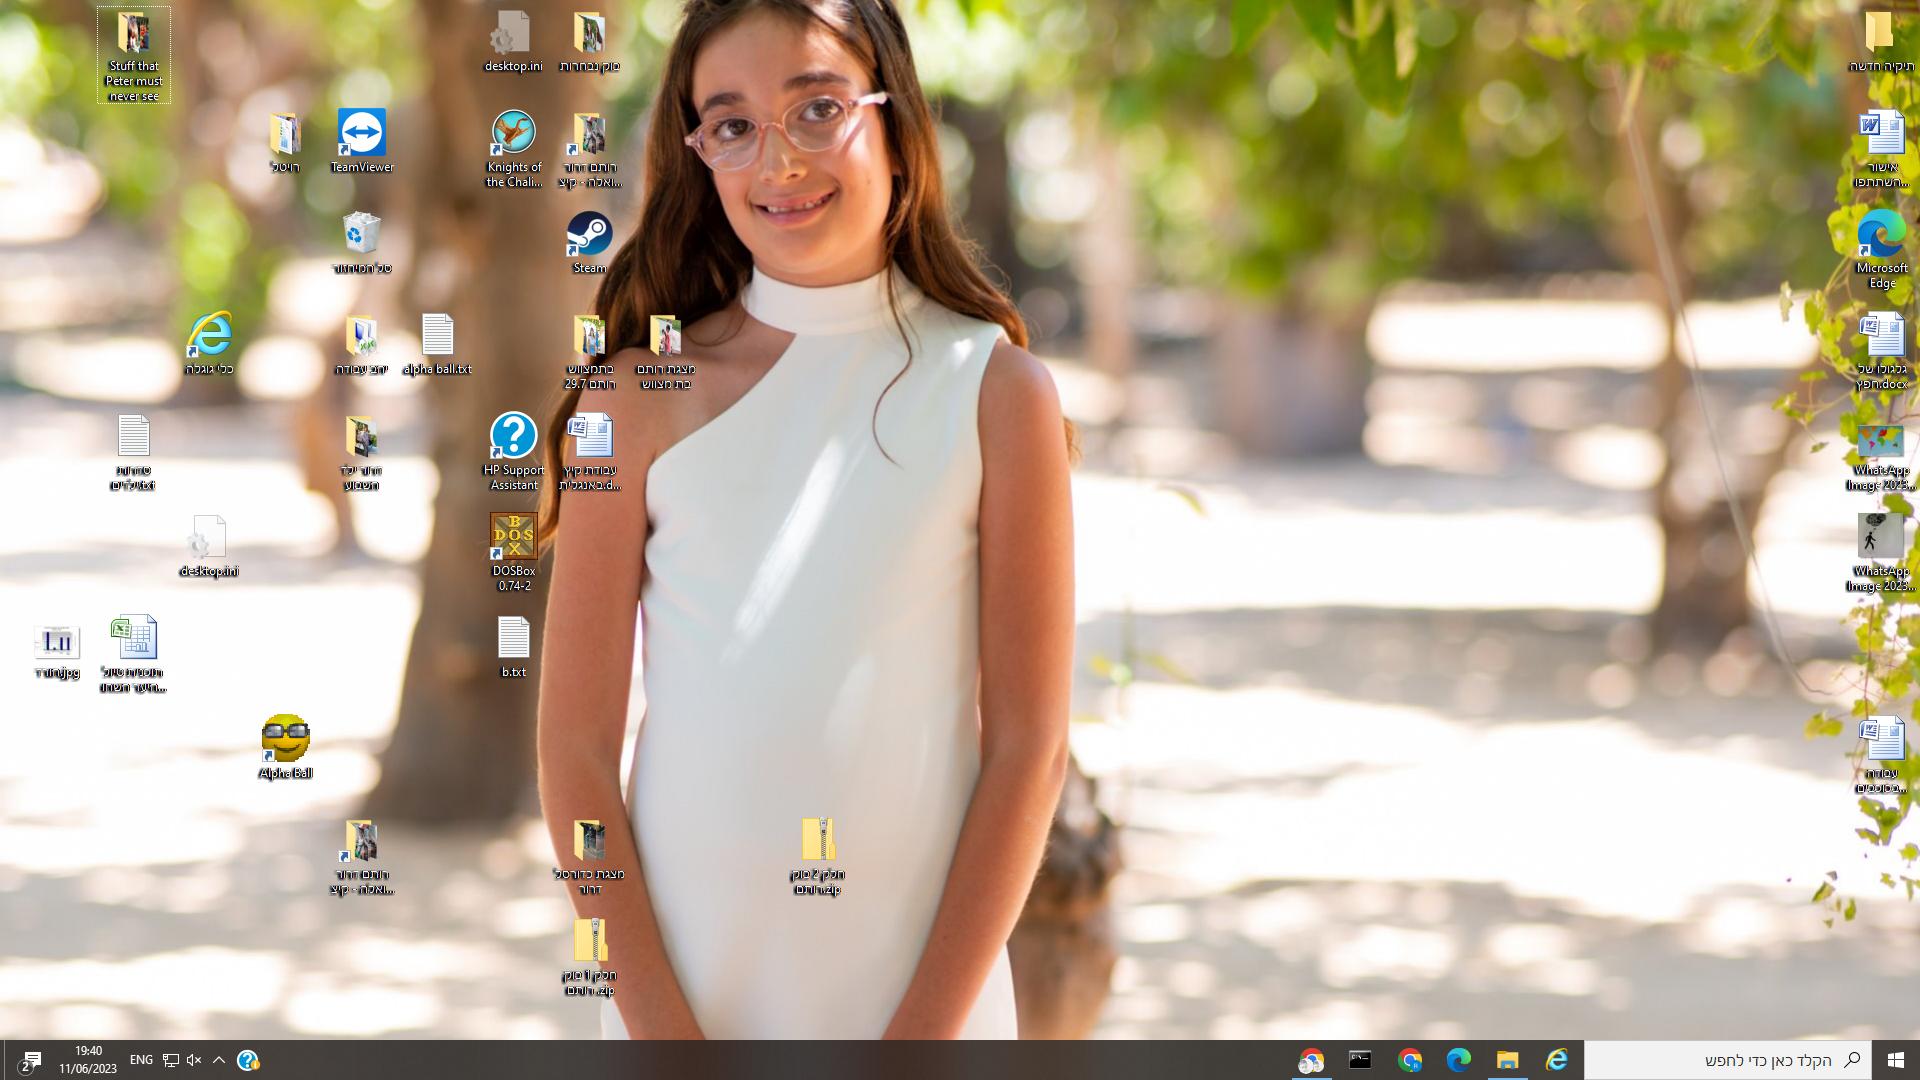The image size is (1920, 1080).
Task: Select the 'יהב עבודה' folder
Action: 361,344
